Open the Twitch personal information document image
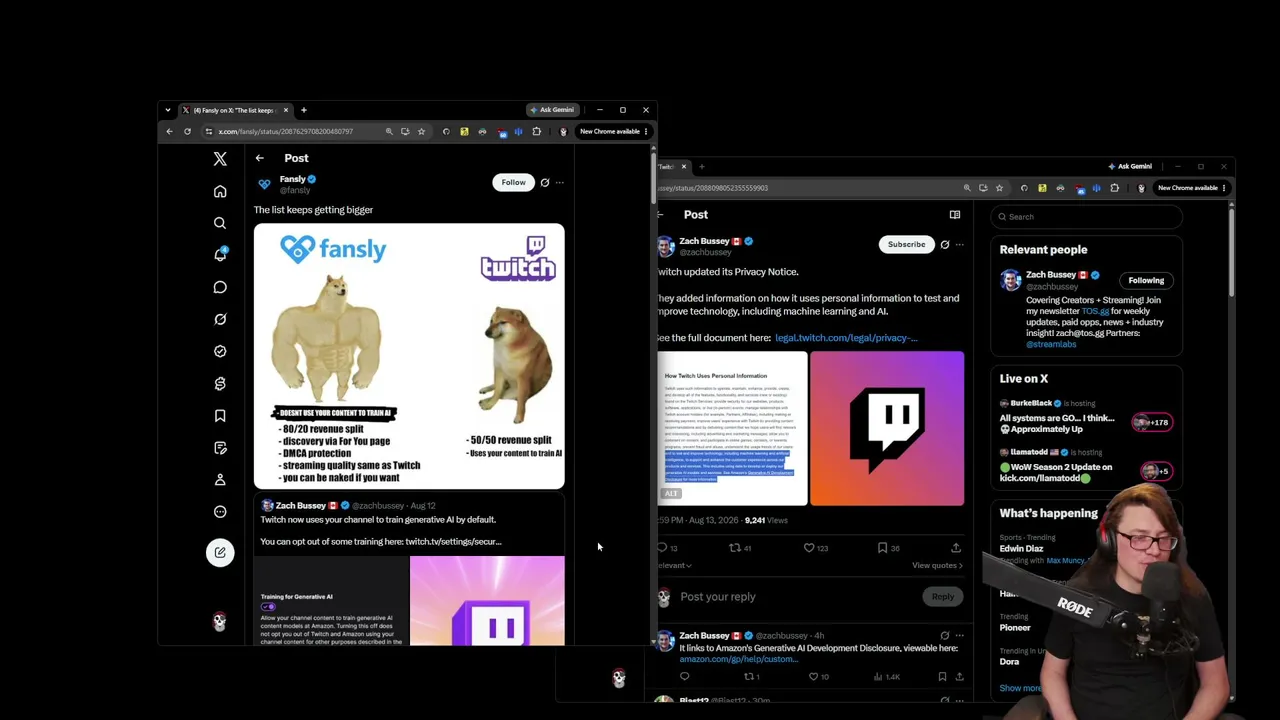The height and width of the screenshot is (720, 1280). tap(732, 428)
